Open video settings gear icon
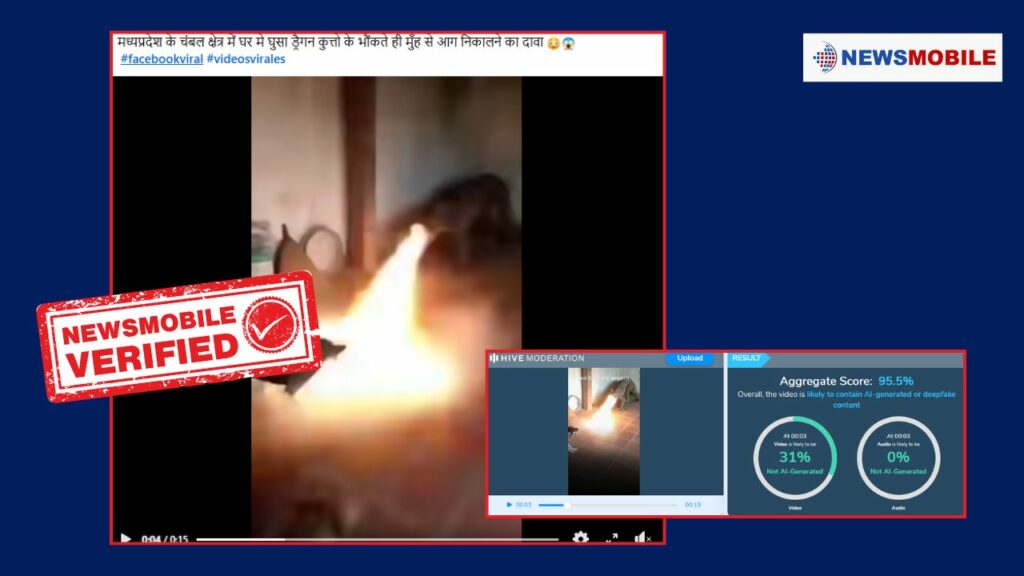The height and width of the screenshot is (576, 1024). pos(580,538)
